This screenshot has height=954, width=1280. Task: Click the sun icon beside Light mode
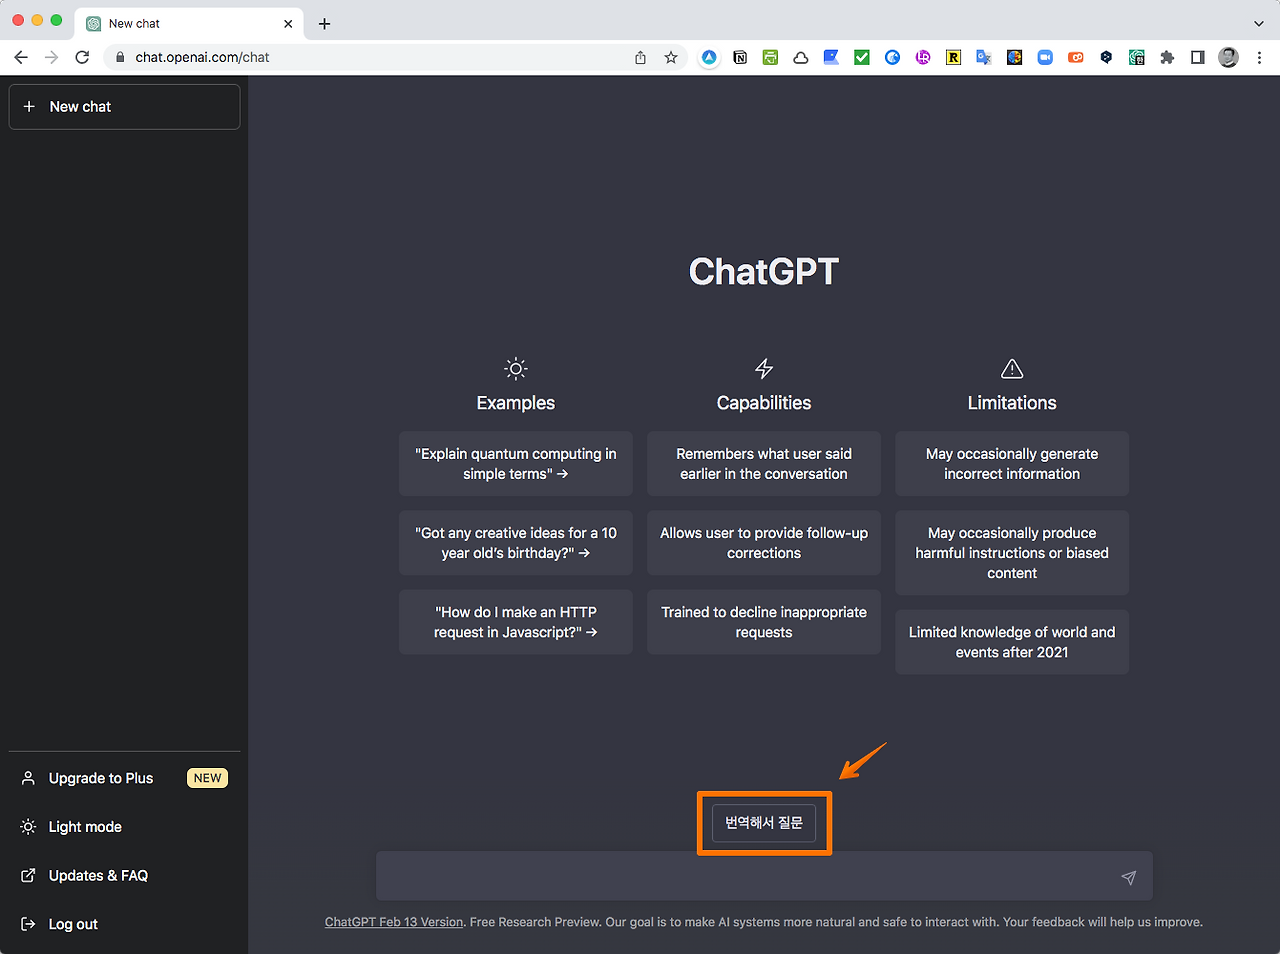point(28,827)
